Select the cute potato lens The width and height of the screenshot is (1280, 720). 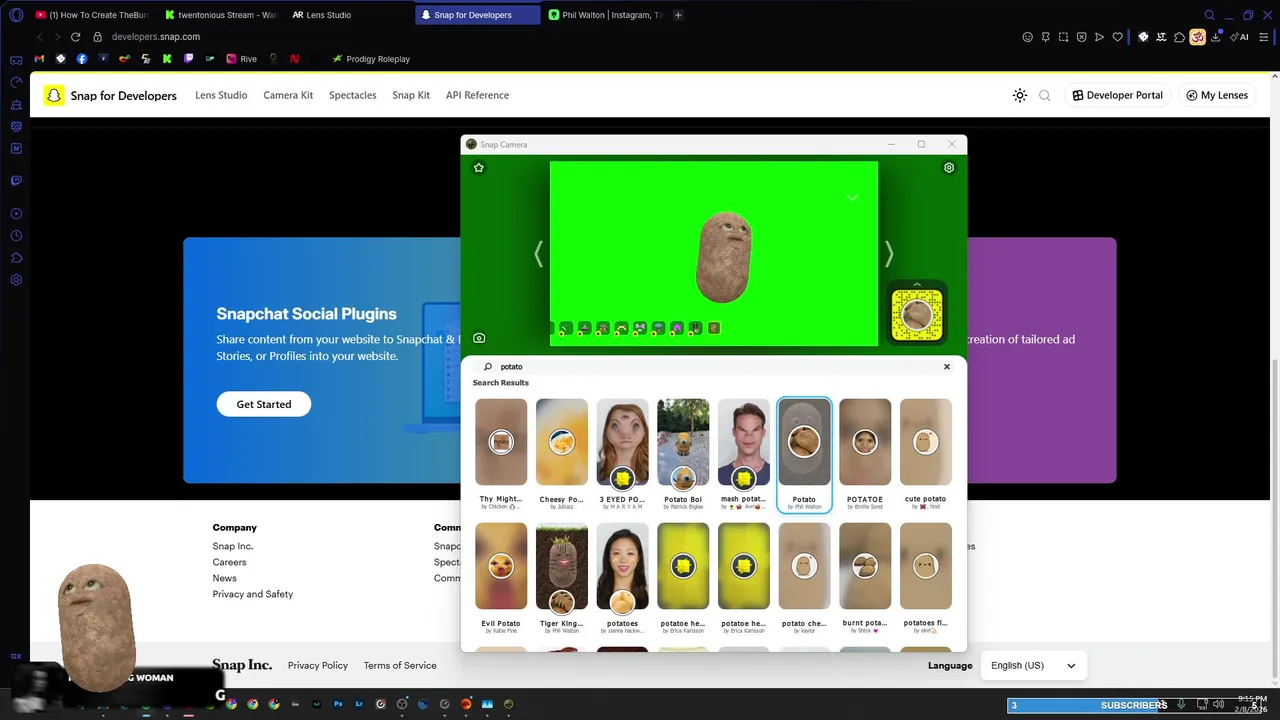[x=926, y=455]
